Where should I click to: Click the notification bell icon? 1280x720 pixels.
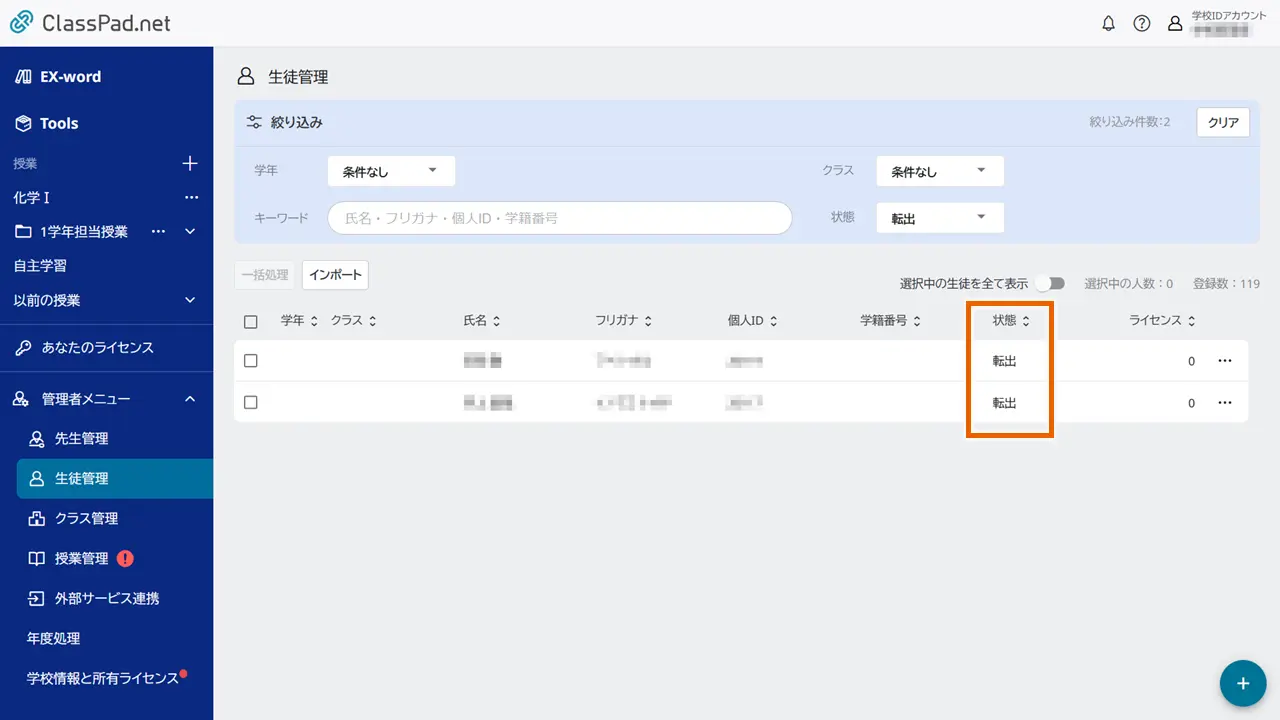(1108, 24)
